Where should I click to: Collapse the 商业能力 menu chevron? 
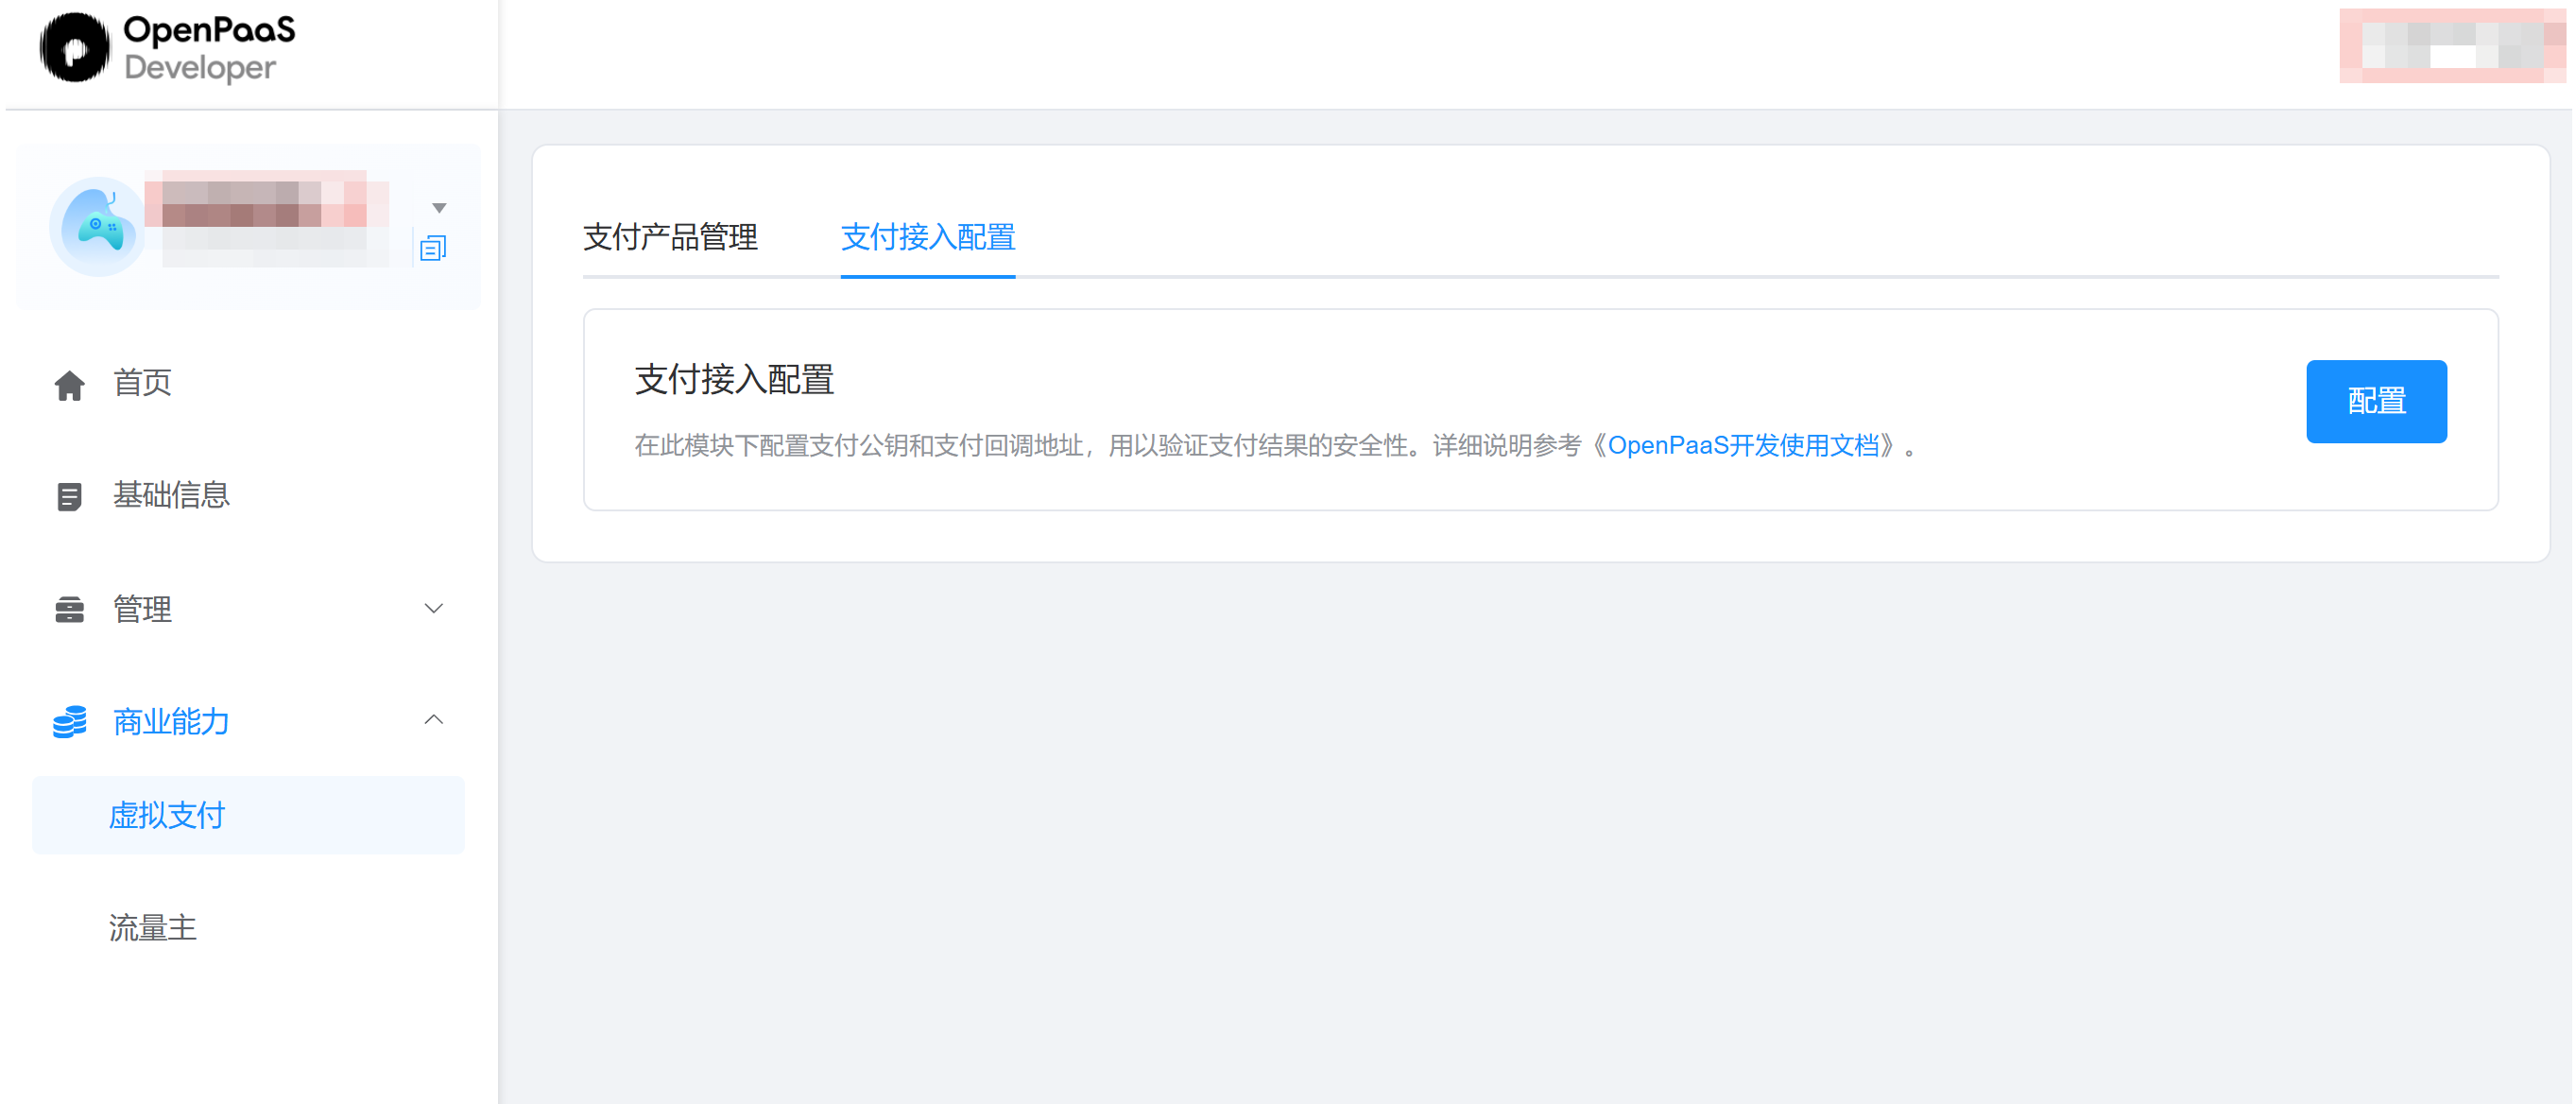pyautogui.click(x=434, y=720)
